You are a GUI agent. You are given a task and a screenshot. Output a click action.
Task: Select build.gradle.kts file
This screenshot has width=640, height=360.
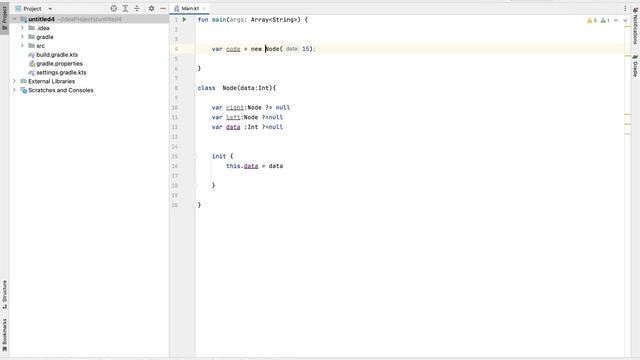57,55
